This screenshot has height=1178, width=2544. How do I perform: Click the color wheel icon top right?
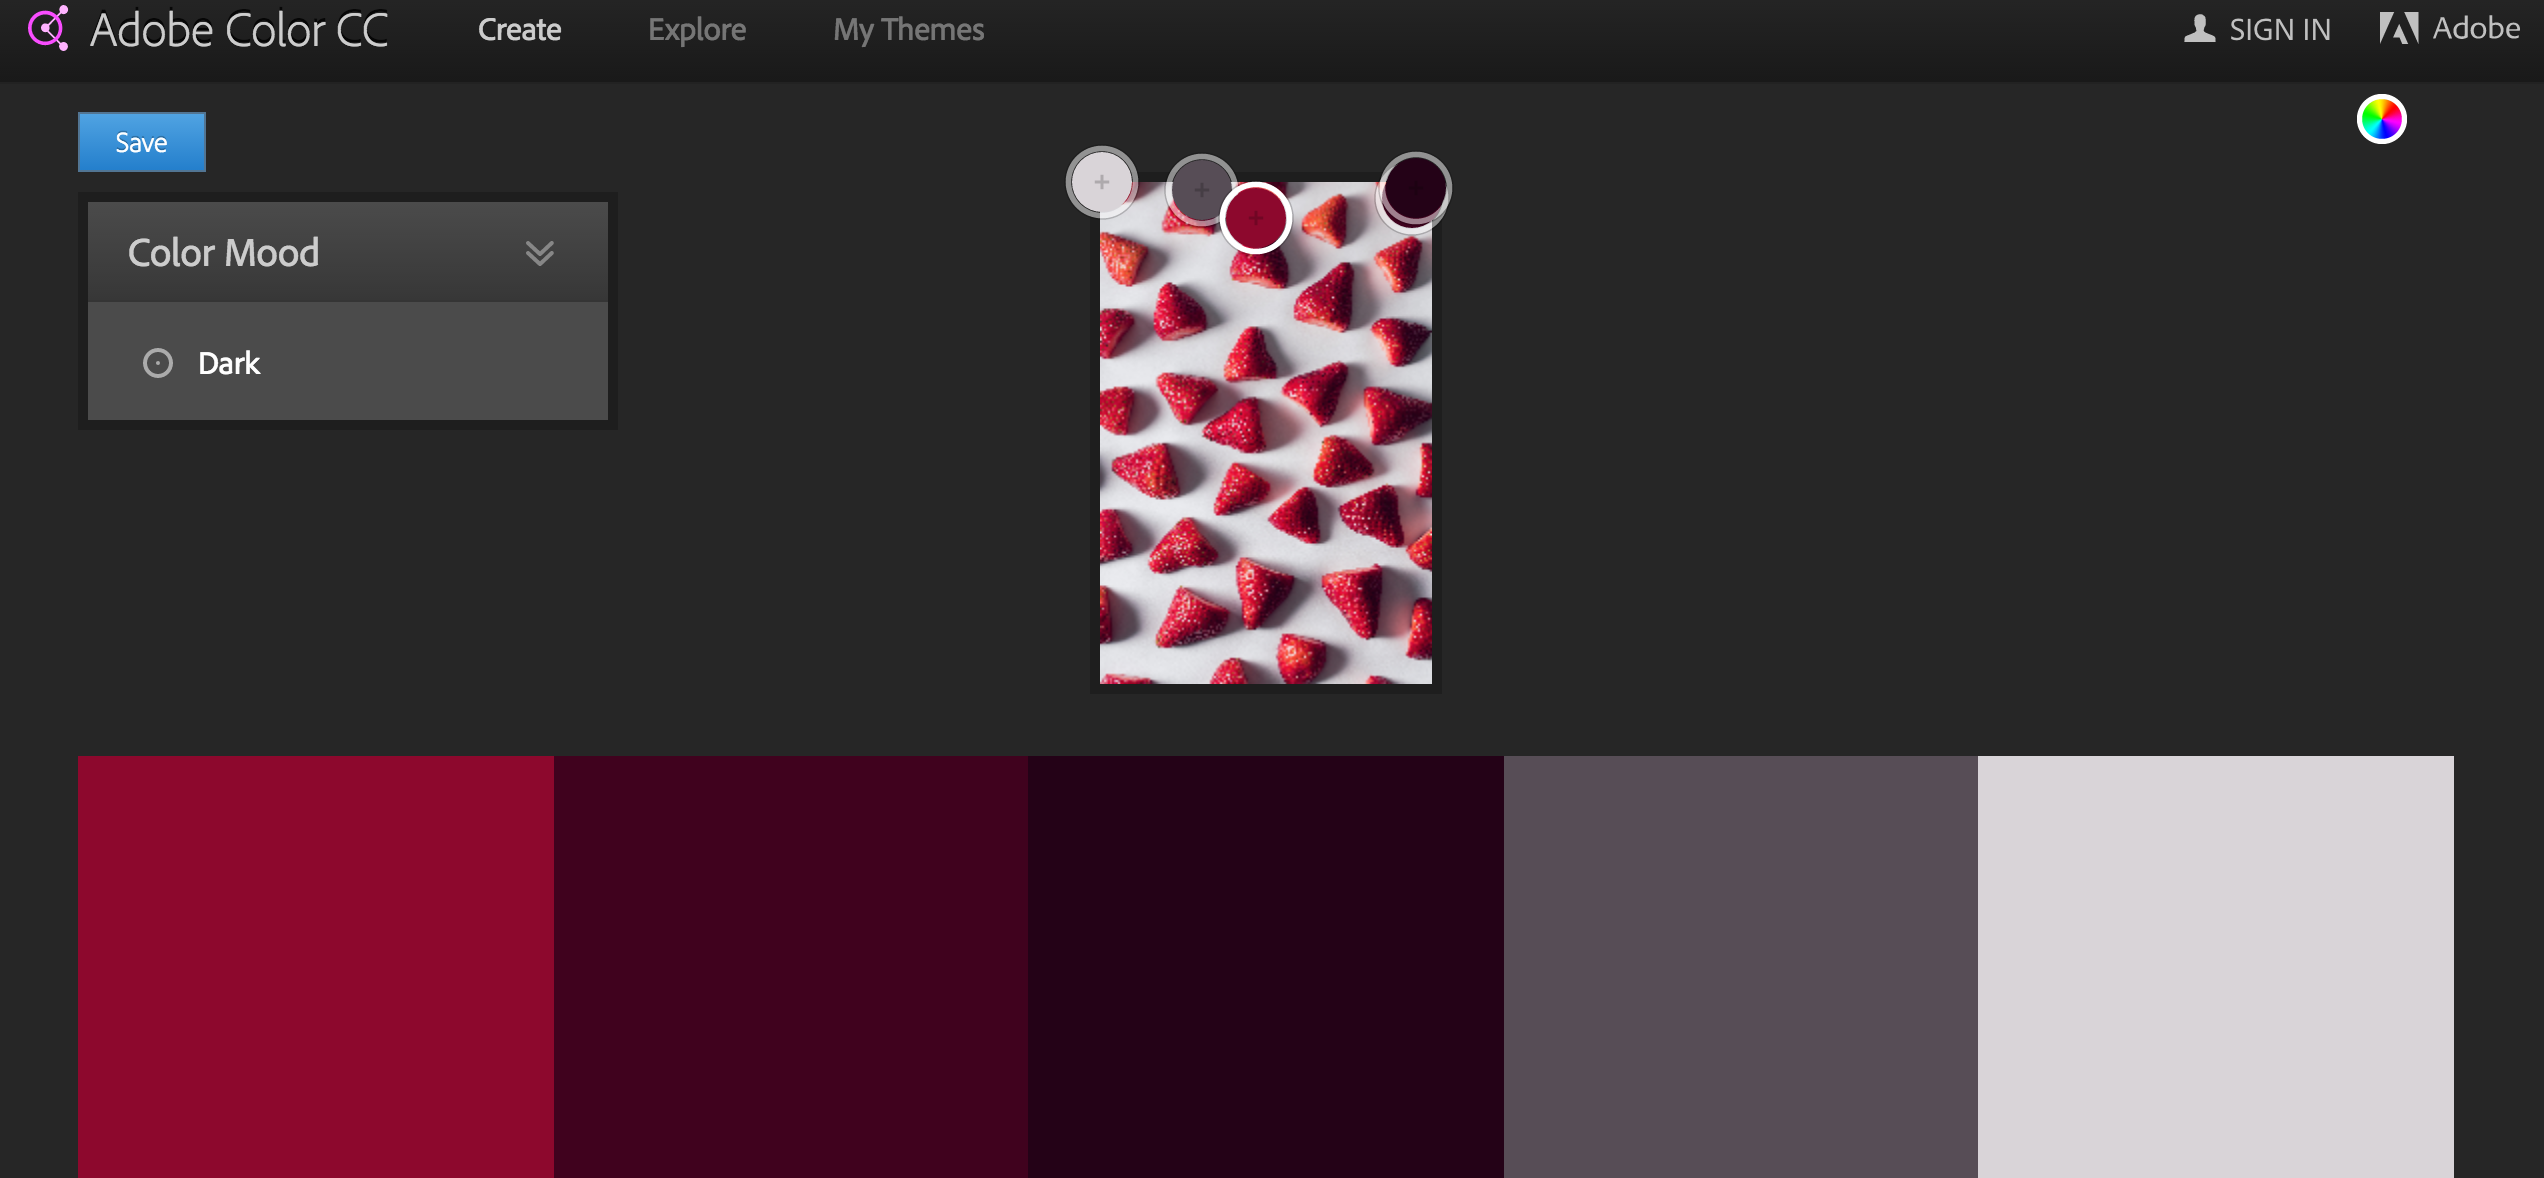2380,118
